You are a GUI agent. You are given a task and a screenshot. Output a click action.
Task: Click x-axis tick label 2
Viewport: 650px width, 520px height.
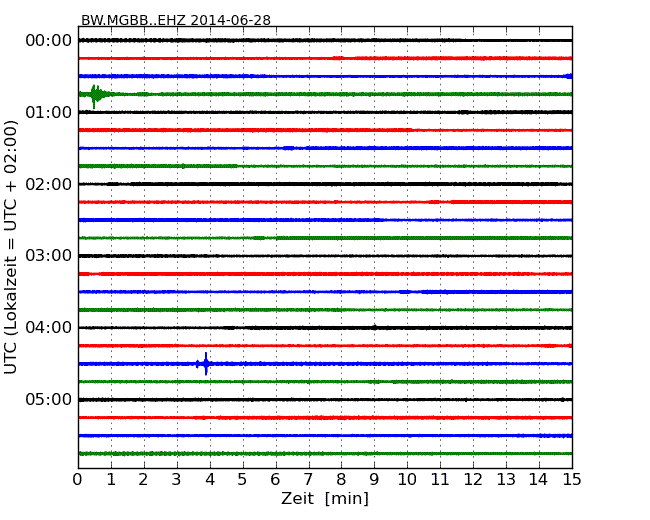[143, 480]
